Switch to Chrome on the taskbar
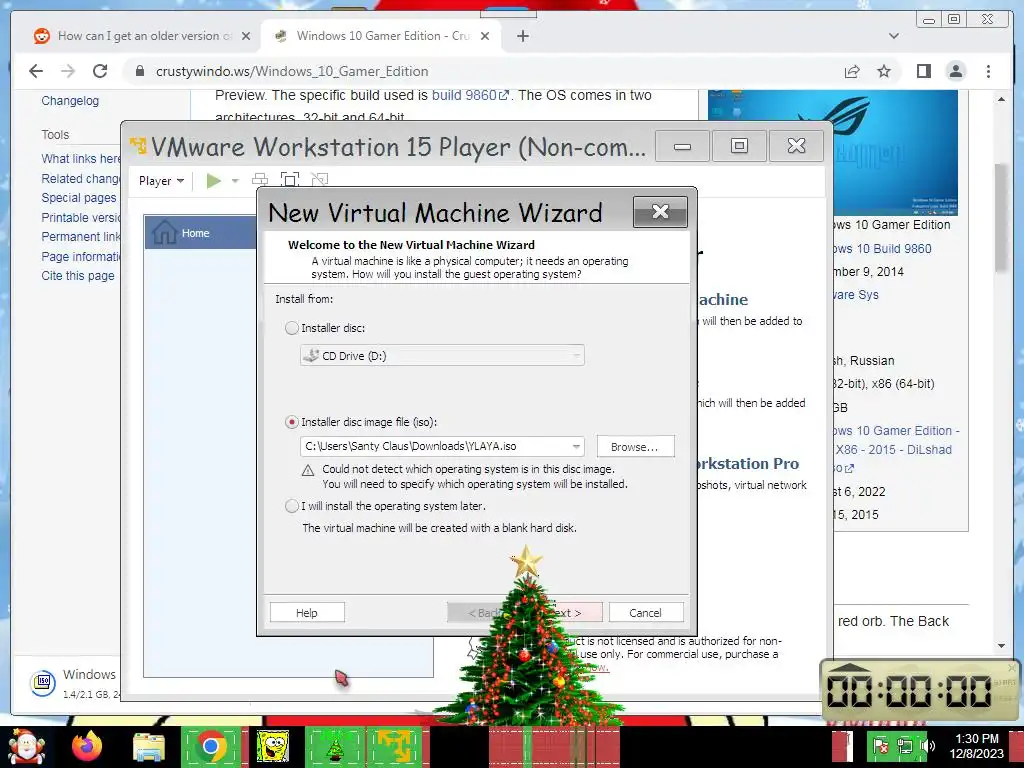Viewport: 1024px width, 768px height. 210,746
